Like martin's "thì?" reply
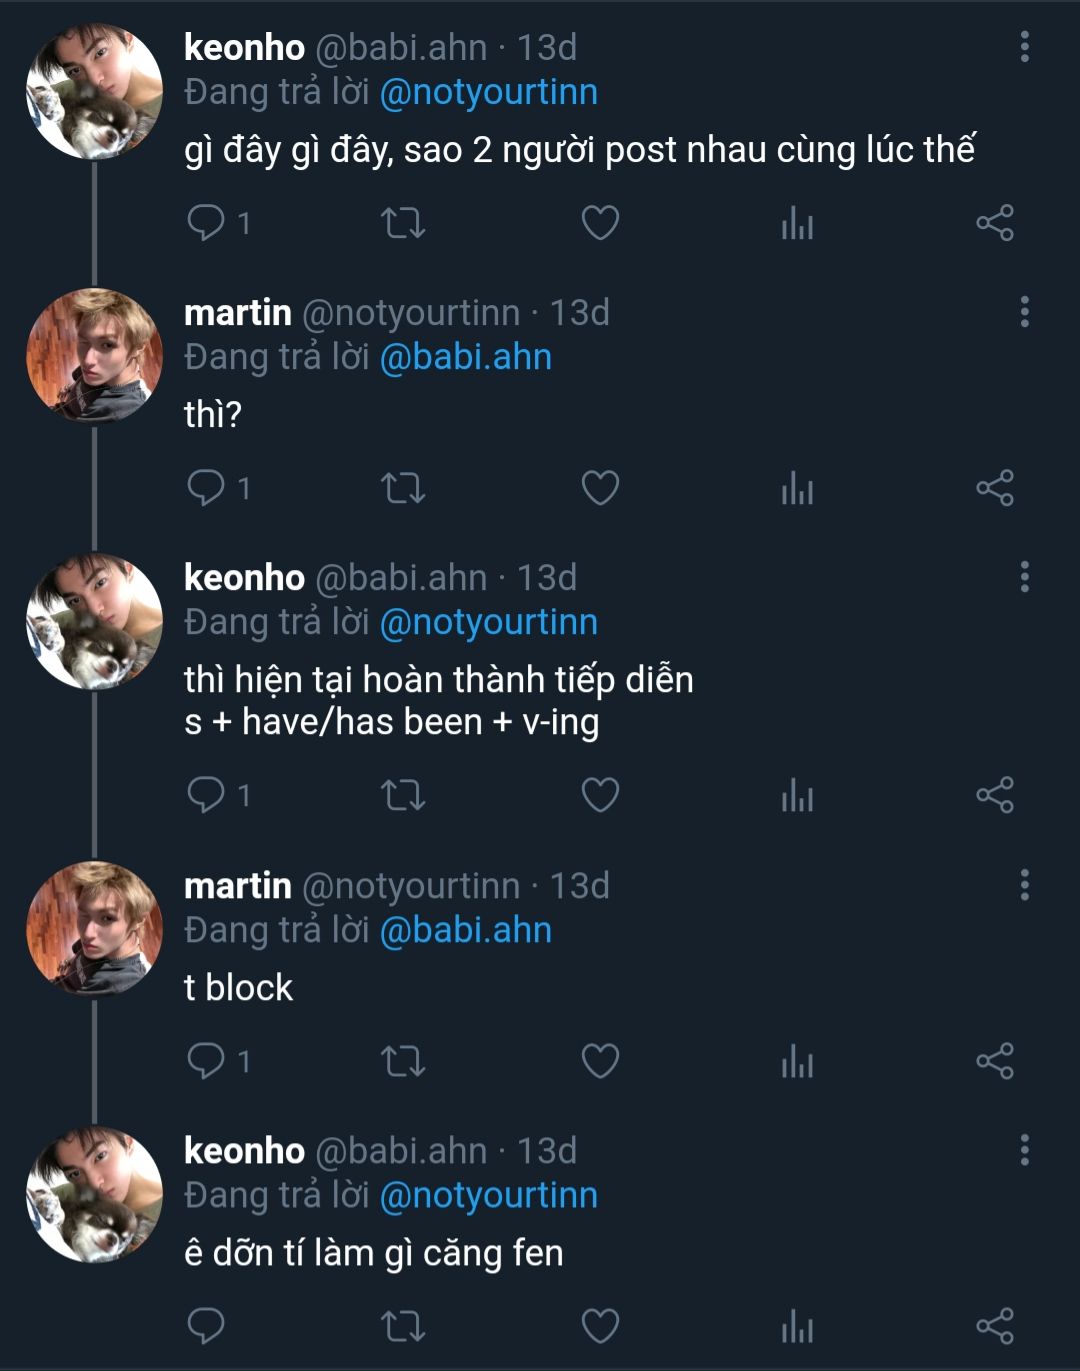 (x=600, y=488)
